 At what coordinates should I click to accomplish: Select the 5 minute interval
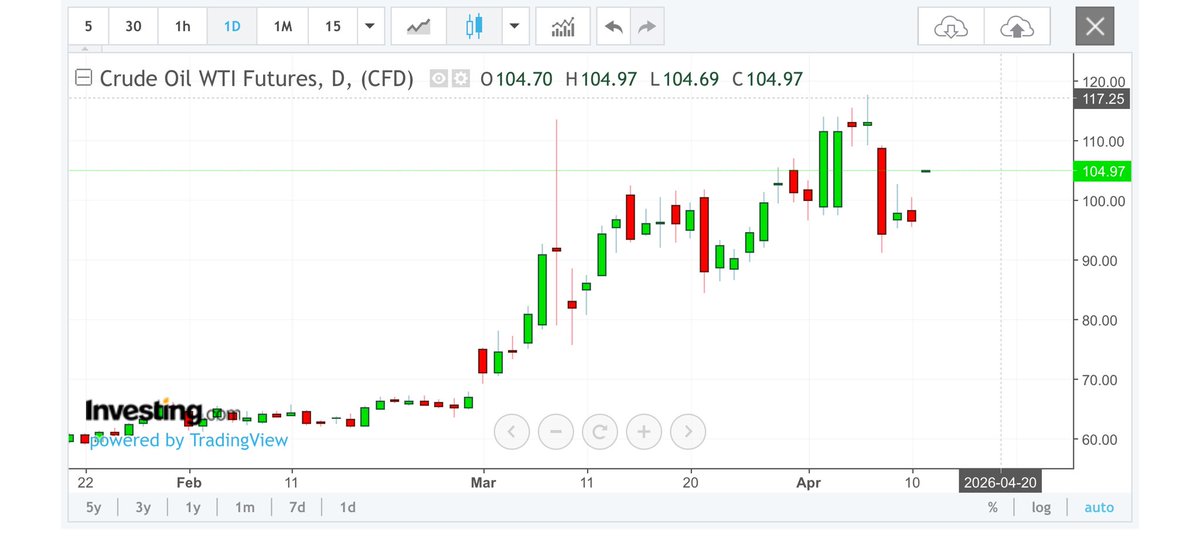[x=89, y=26]
